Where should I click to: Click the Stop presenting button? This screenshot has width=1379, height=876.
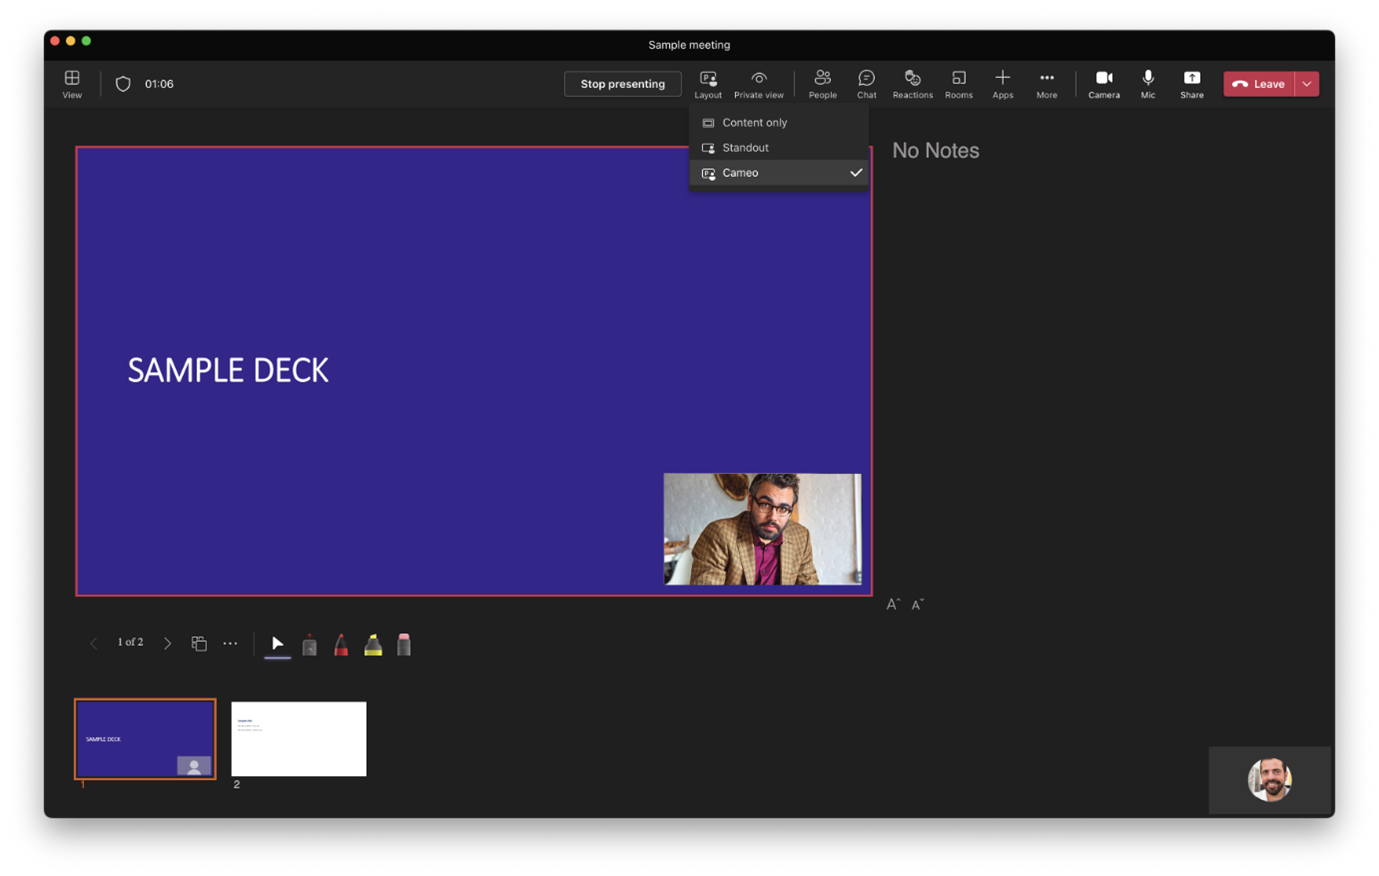[622, 83]
